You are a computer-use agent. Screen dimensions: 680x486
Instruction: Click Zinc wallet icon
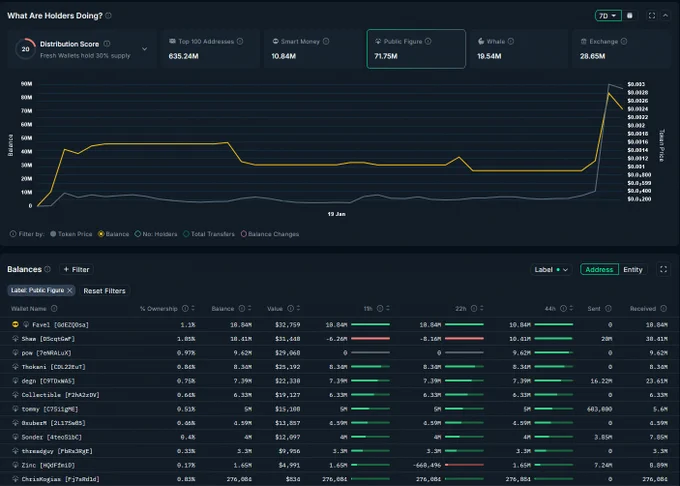15,465
